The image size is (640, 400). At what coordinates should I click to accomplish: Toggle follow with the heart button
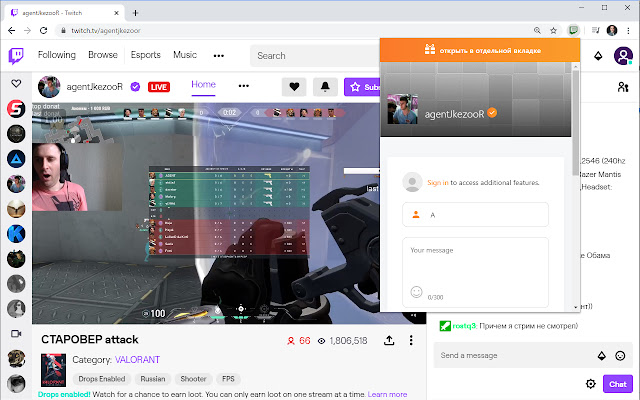294,87
